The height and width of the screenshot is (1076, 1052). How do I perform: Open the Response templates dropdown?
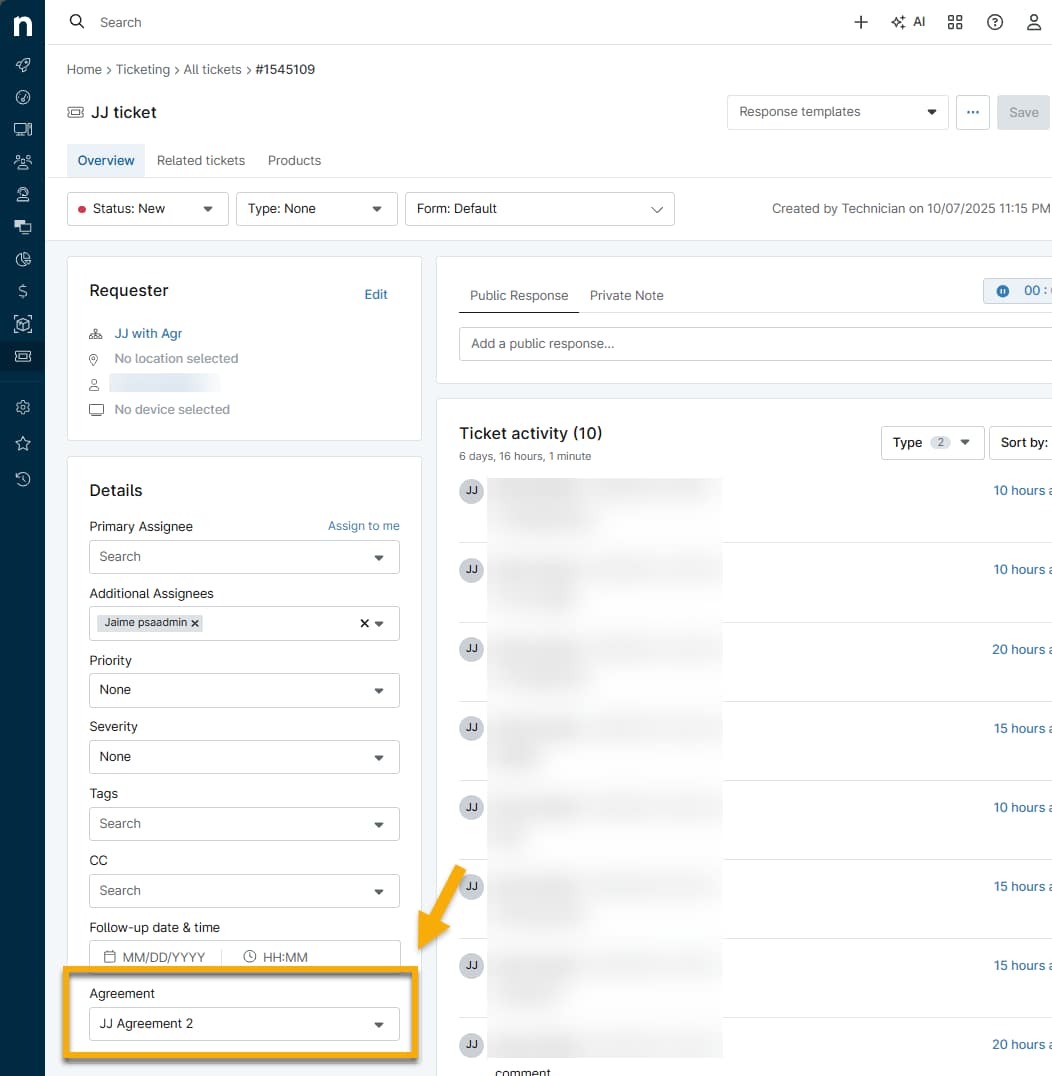[x=837, y=112]
